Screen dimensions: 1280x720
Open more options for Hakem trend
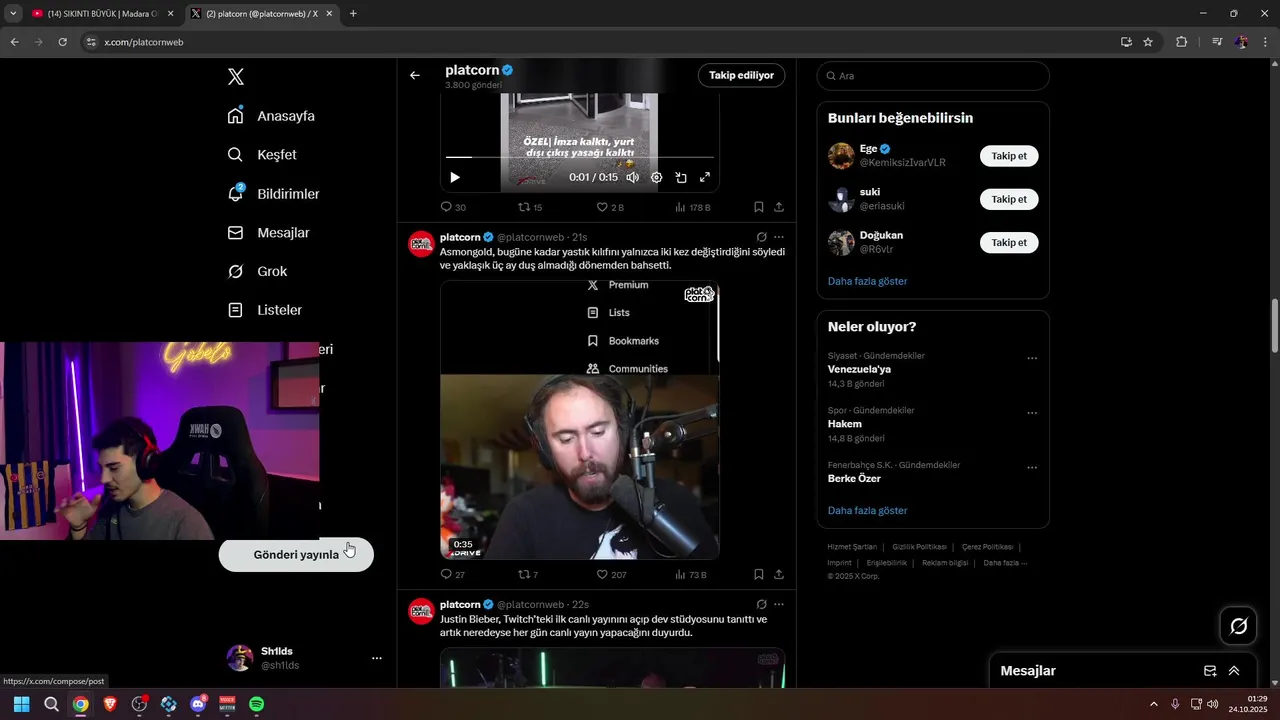pos(1032,412)
